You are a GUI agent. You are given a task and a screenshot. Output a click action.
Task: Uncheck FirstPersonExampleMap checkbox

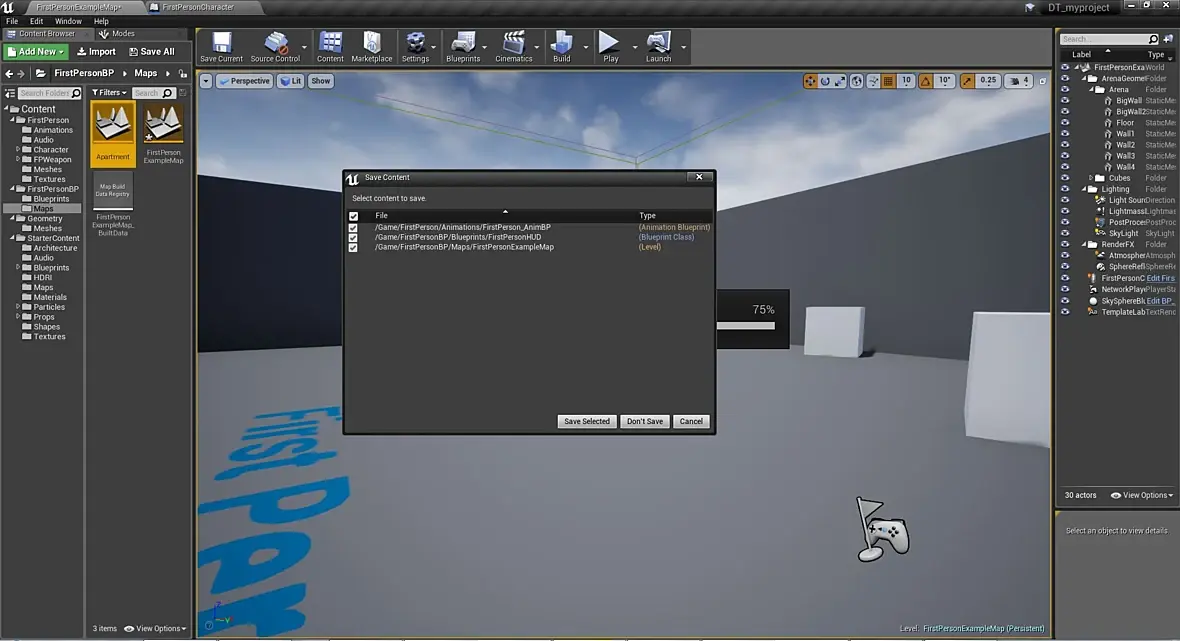coord(353,247)
